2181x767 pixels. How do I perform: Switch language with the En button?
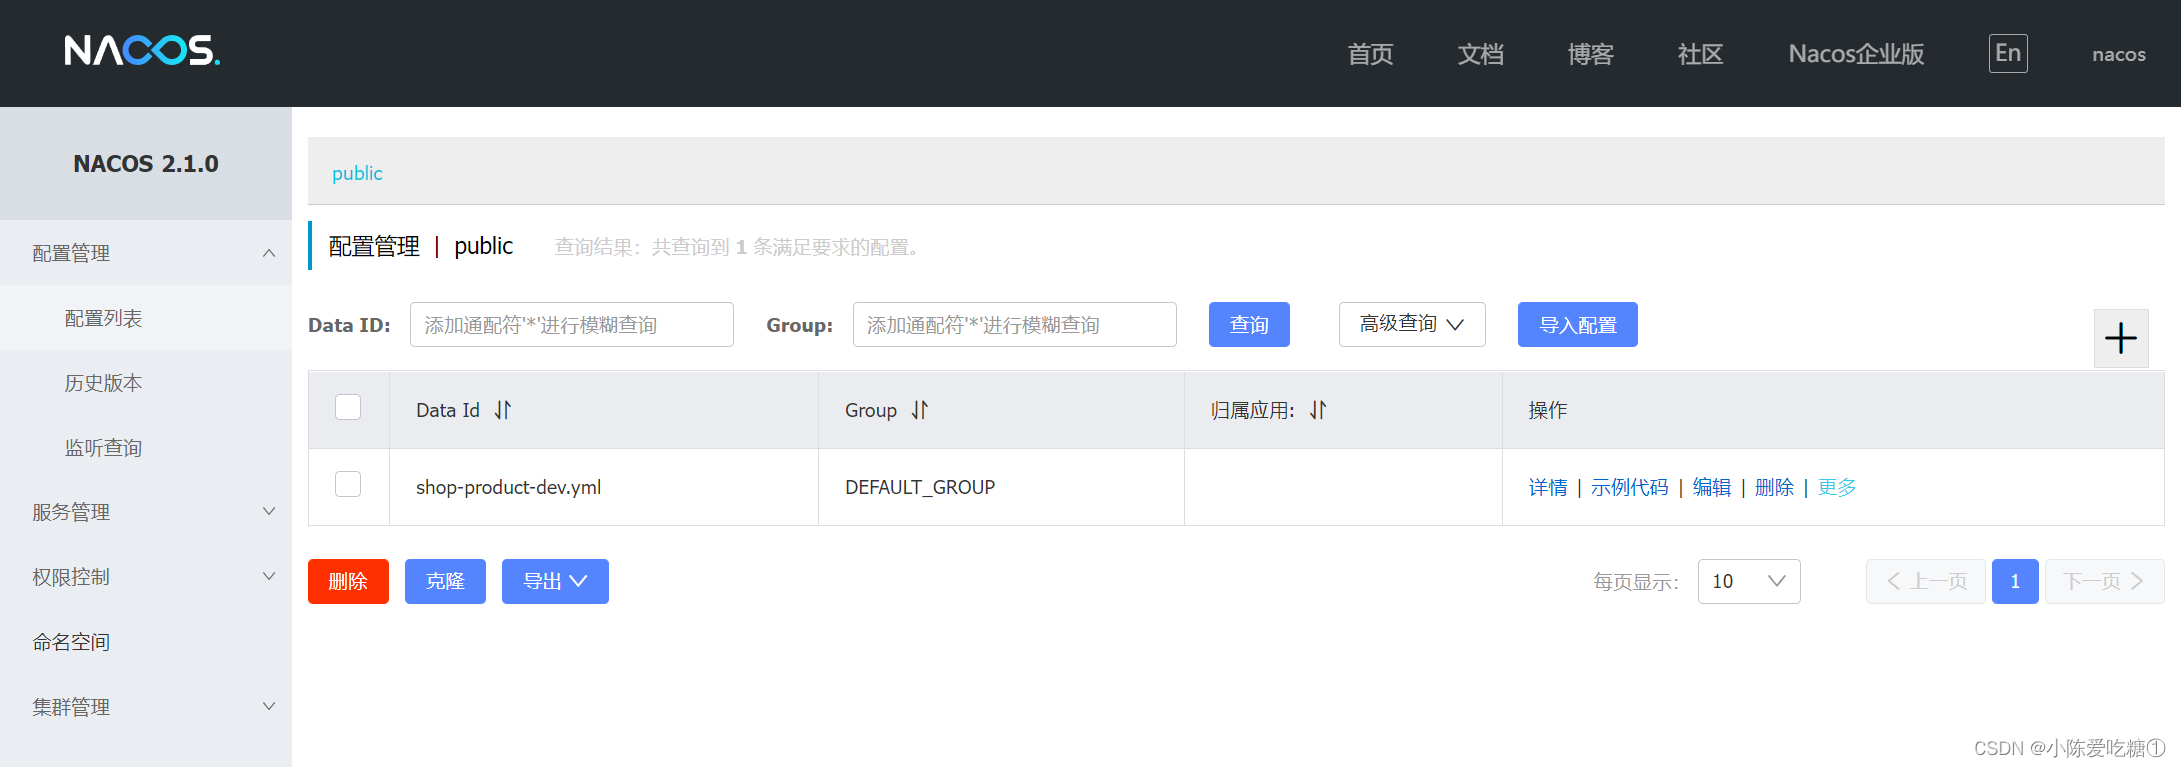tap(2008, 53)
